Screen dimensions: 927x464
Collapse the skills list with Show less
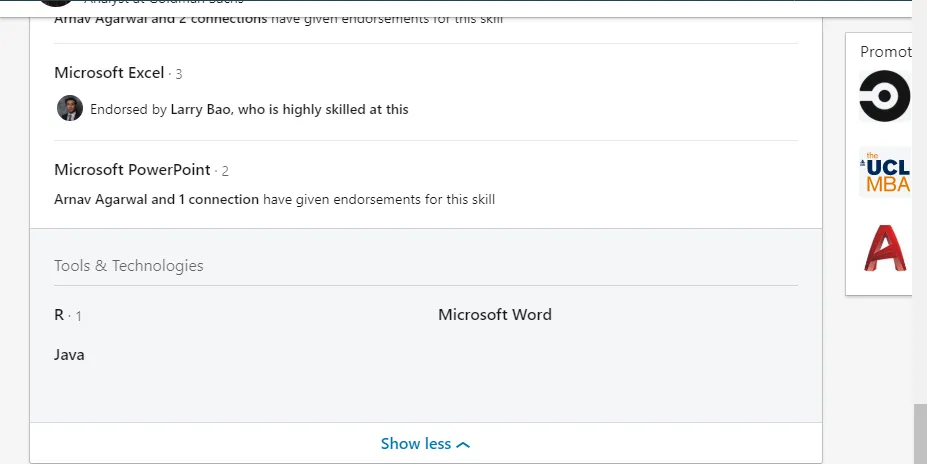pyautogui.click(x=425, y=443)
